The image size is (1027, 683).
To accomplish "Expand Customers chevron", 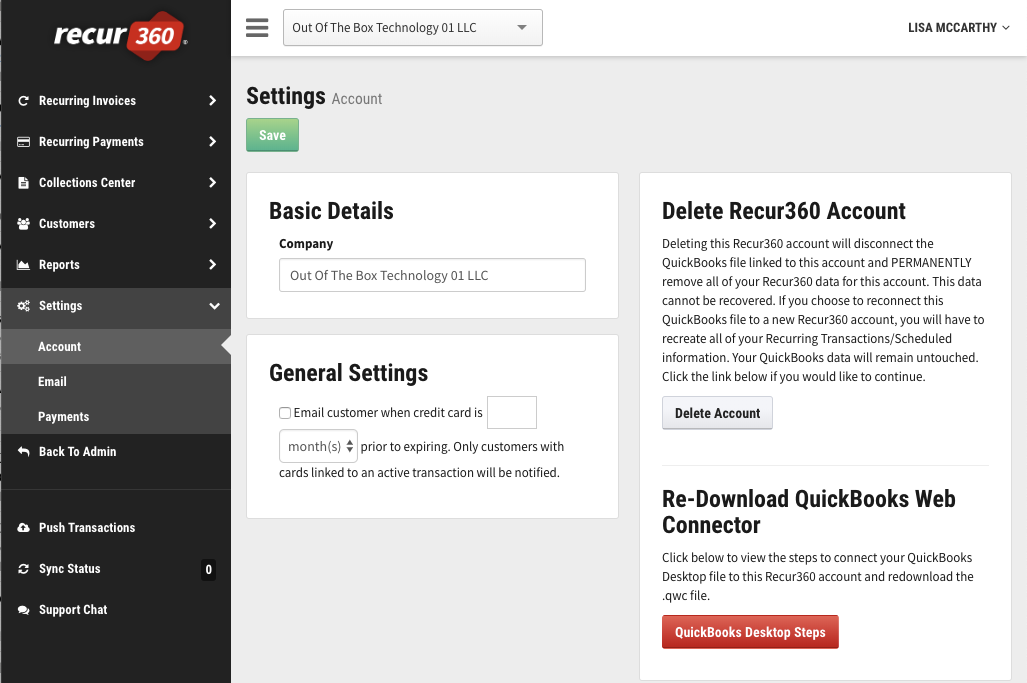I will point(212,224).
